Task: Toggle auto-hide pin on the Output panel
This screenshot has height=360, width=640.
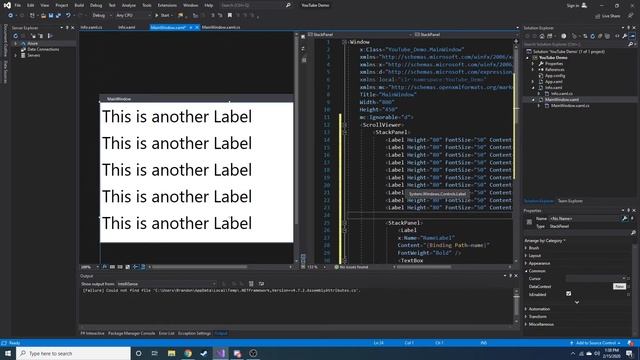Action: (511, 276)
